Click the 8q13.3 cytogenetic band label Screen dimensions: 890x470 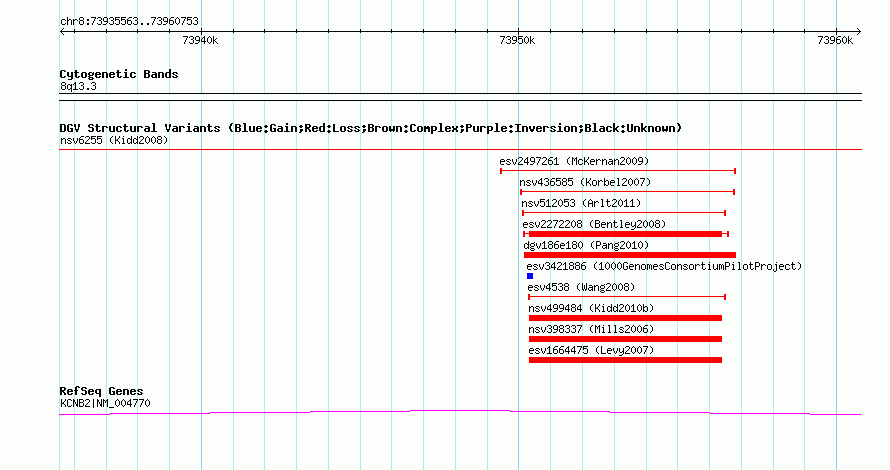pyautogui.click(x=78, y=86)
